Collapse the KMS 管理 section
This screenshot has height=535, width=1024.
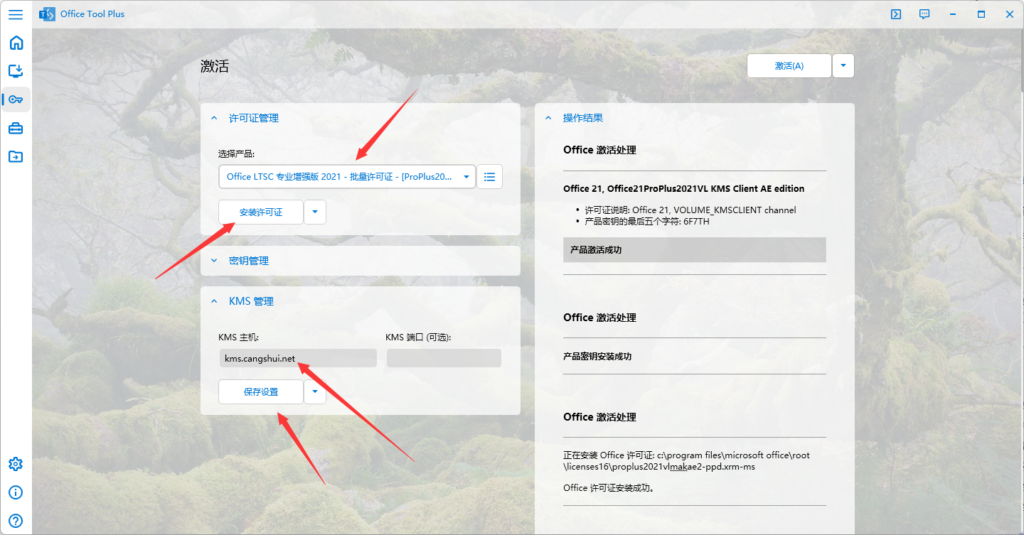pyautogui.click(x=214, y=301)
